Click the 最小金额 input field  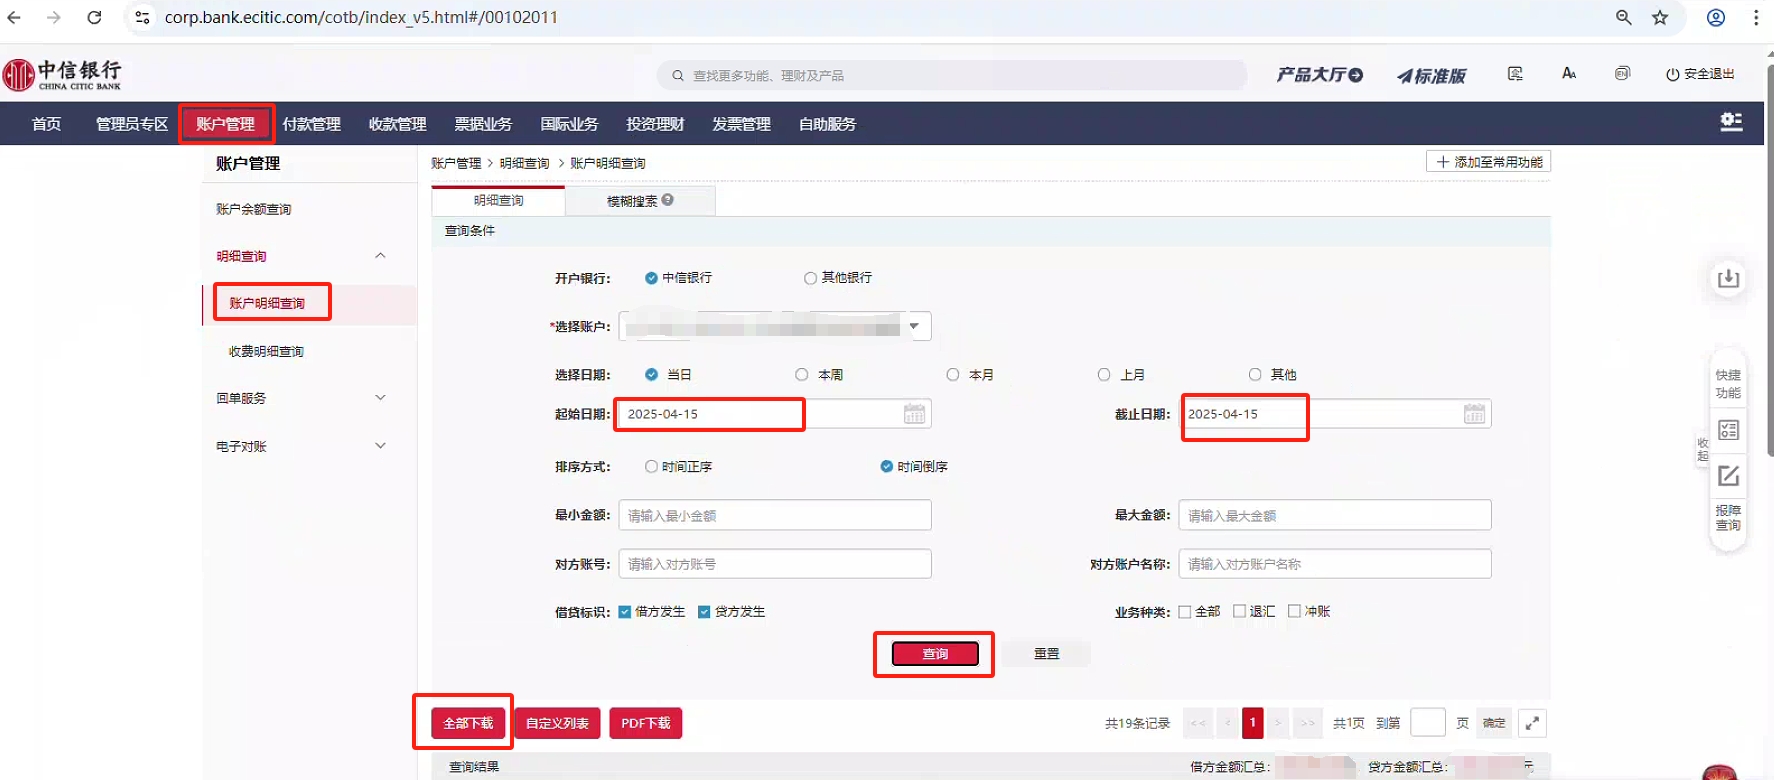click(774, 516)
